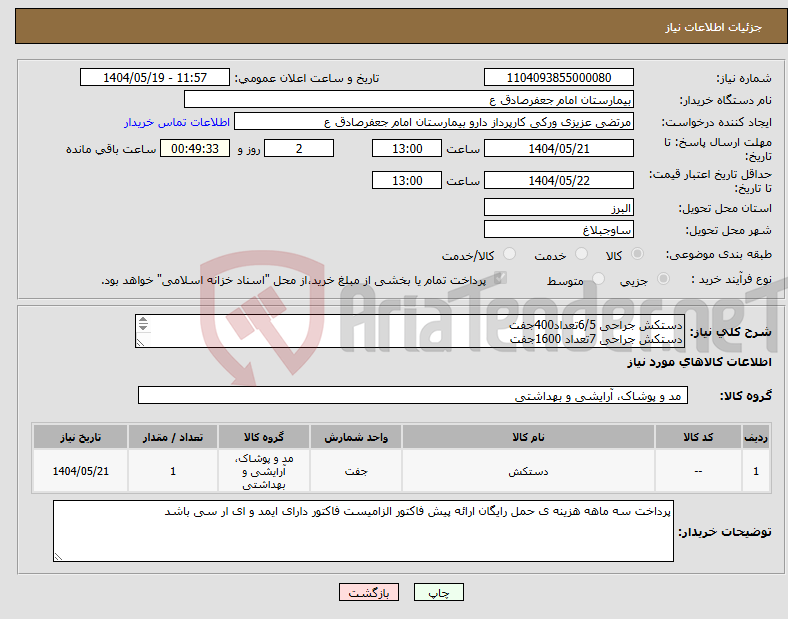Click the announcement date field 1404/05/19 - 11:57
This screenshot has width=788, height=619.
[155, 78]
